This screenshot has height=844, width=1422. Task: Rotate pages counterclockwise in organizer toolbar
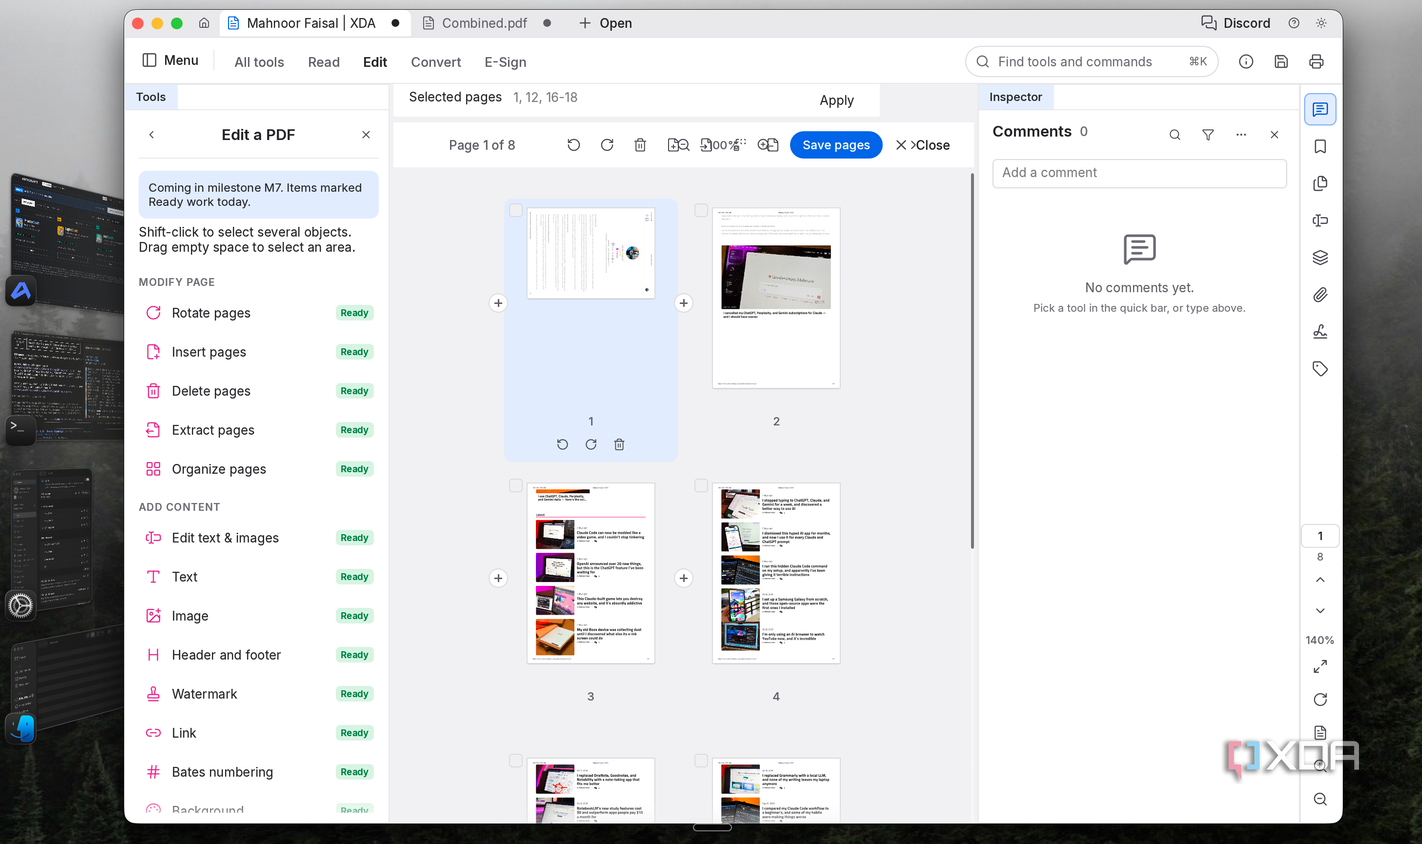pyautogui.click(x=573, y=145)
